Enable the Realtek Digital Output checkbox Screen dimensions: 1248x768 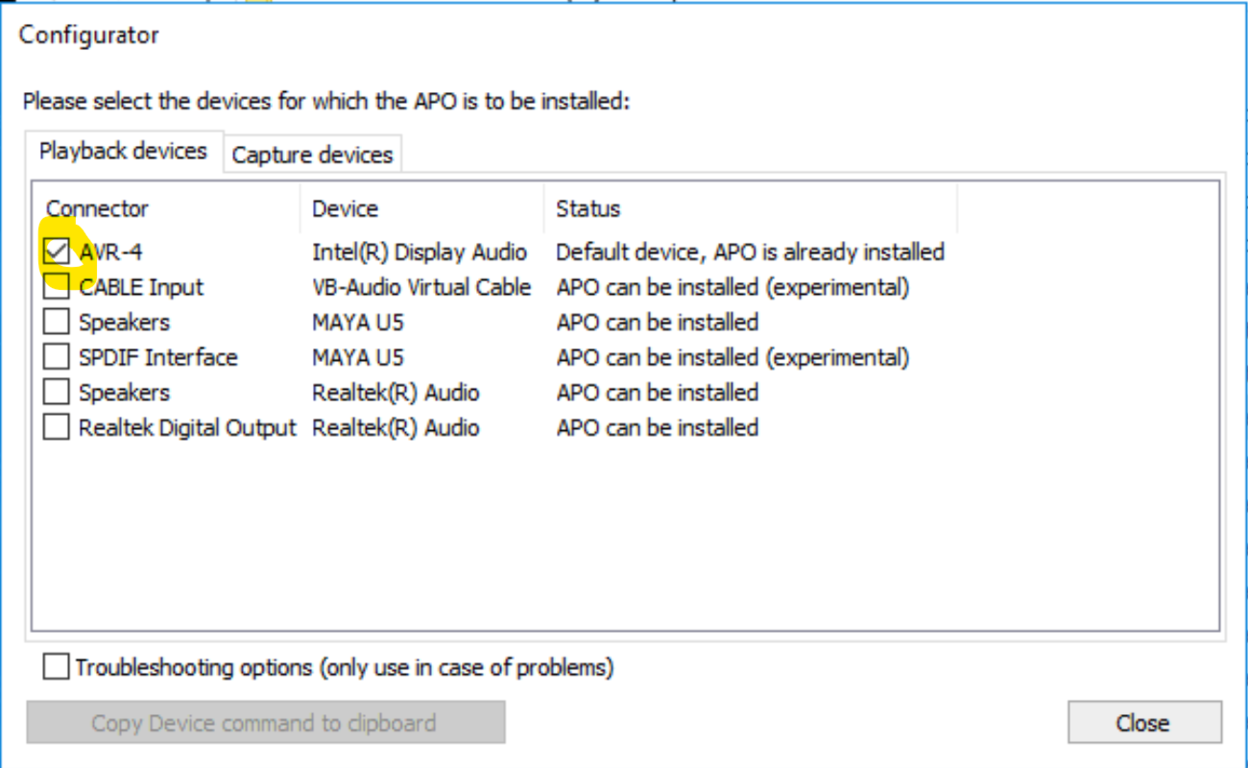56,427
